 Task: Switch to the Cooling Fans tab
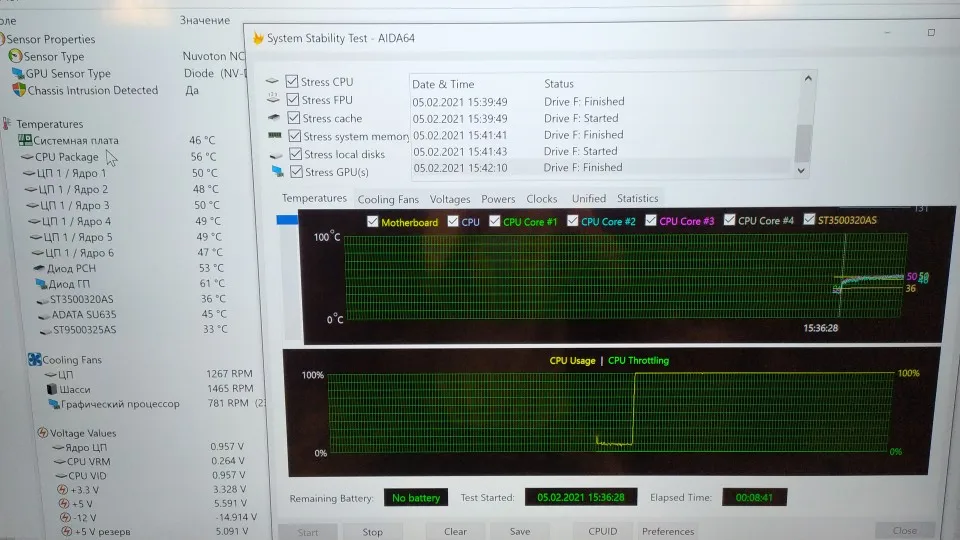(388, 200)
